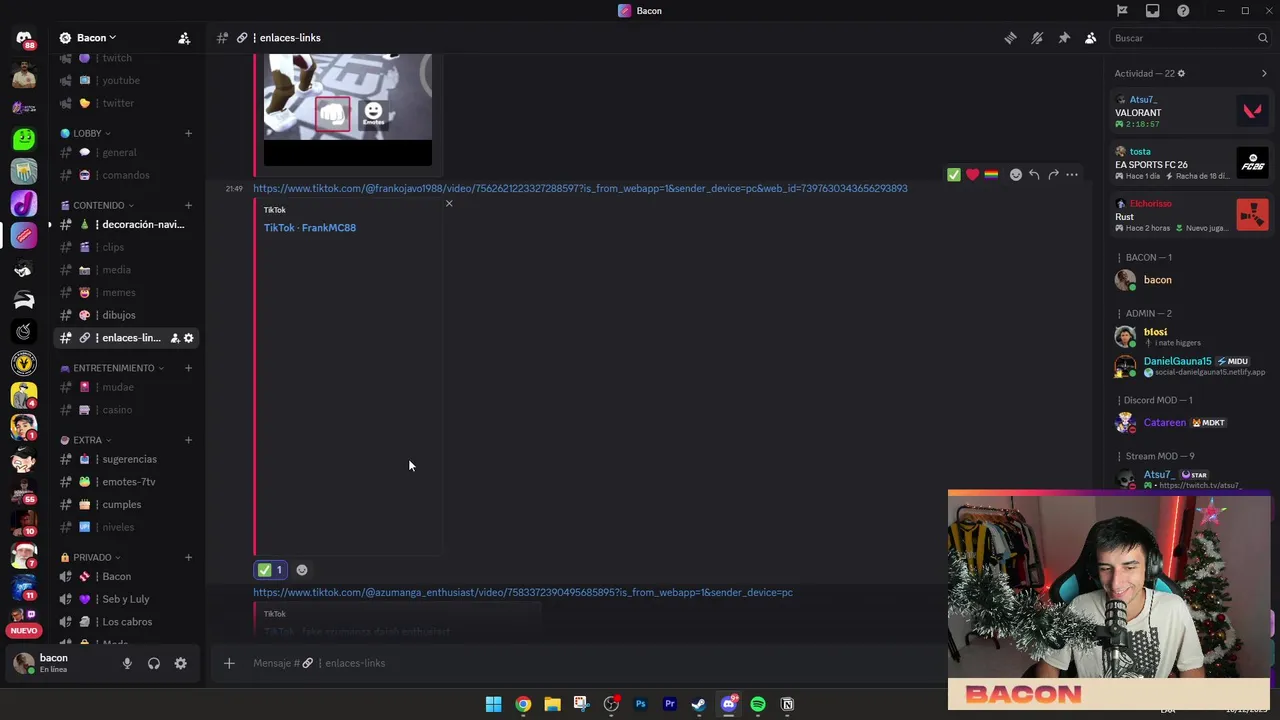Open the clips channel

[x=126, y=247]
